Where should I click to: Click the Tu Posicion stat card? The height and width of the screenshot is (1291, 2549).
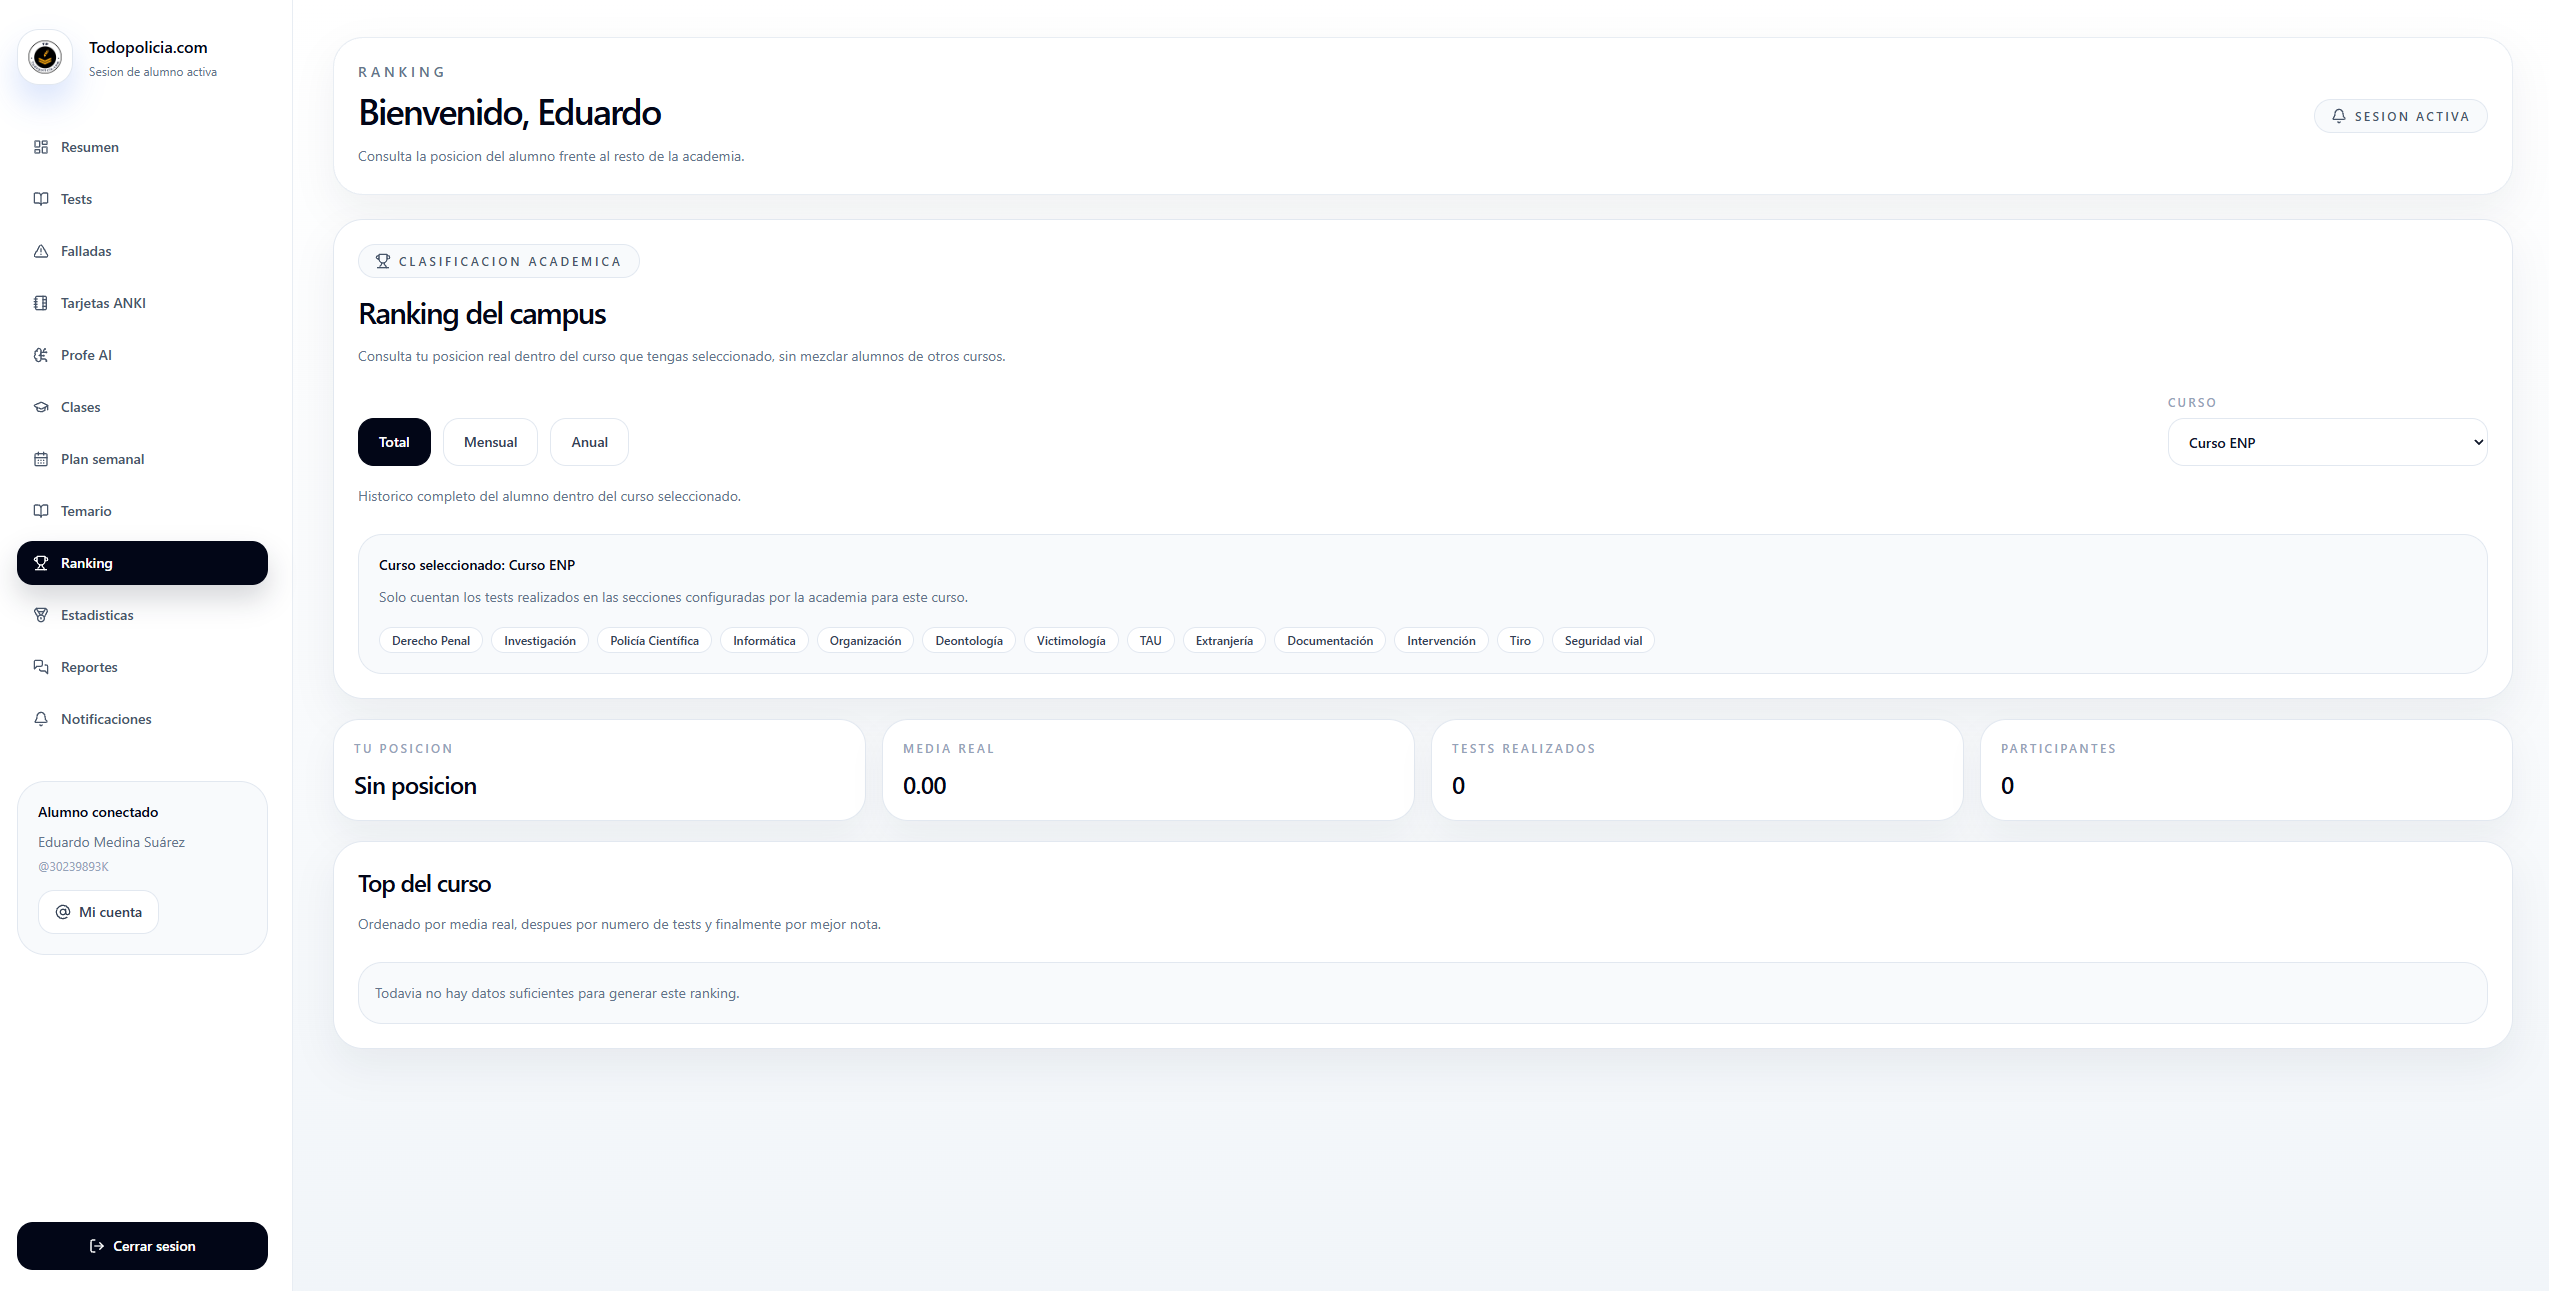point(599,770)
